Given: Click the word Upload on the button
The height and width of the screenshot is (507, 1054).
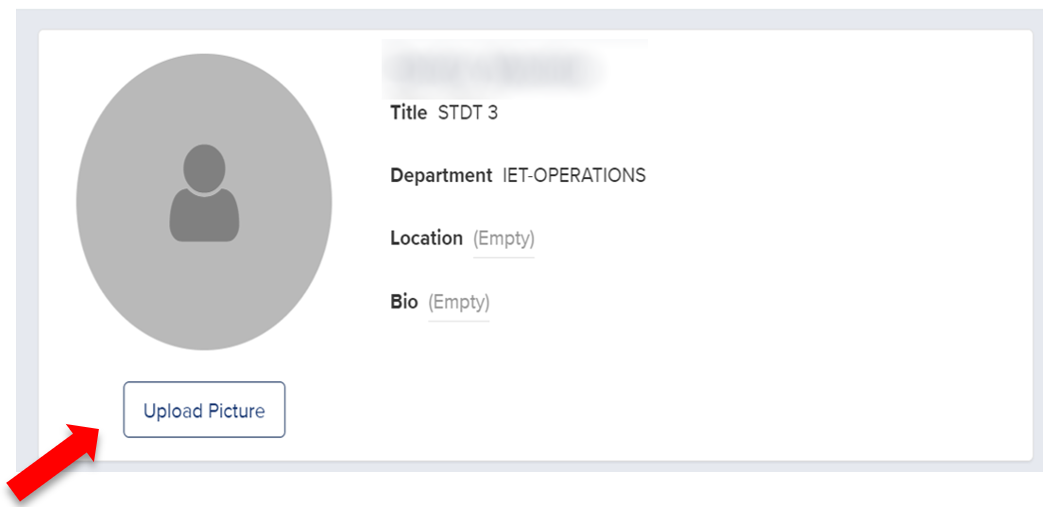Looking at the screenshot, I should point(172,411).
